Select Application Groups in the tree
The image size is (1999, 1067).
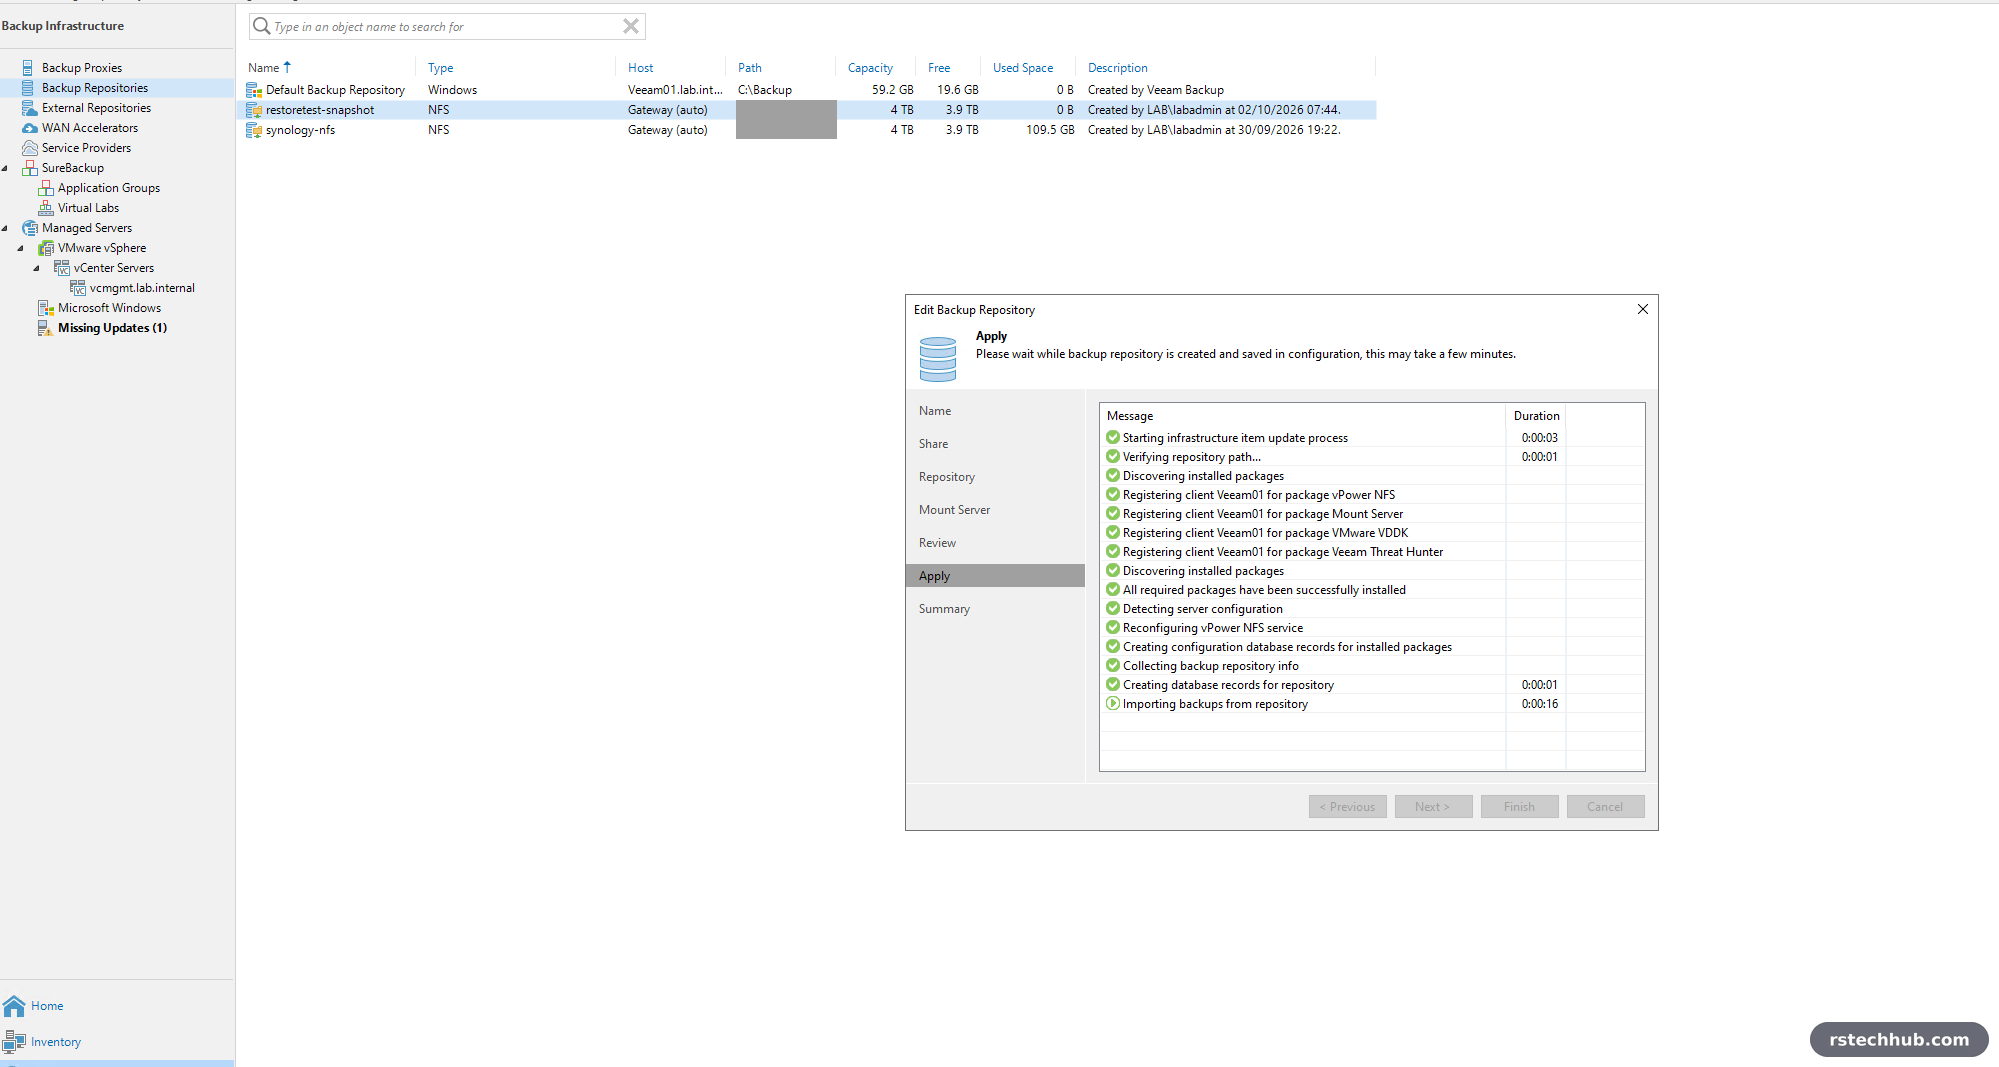tap(109, 188)
